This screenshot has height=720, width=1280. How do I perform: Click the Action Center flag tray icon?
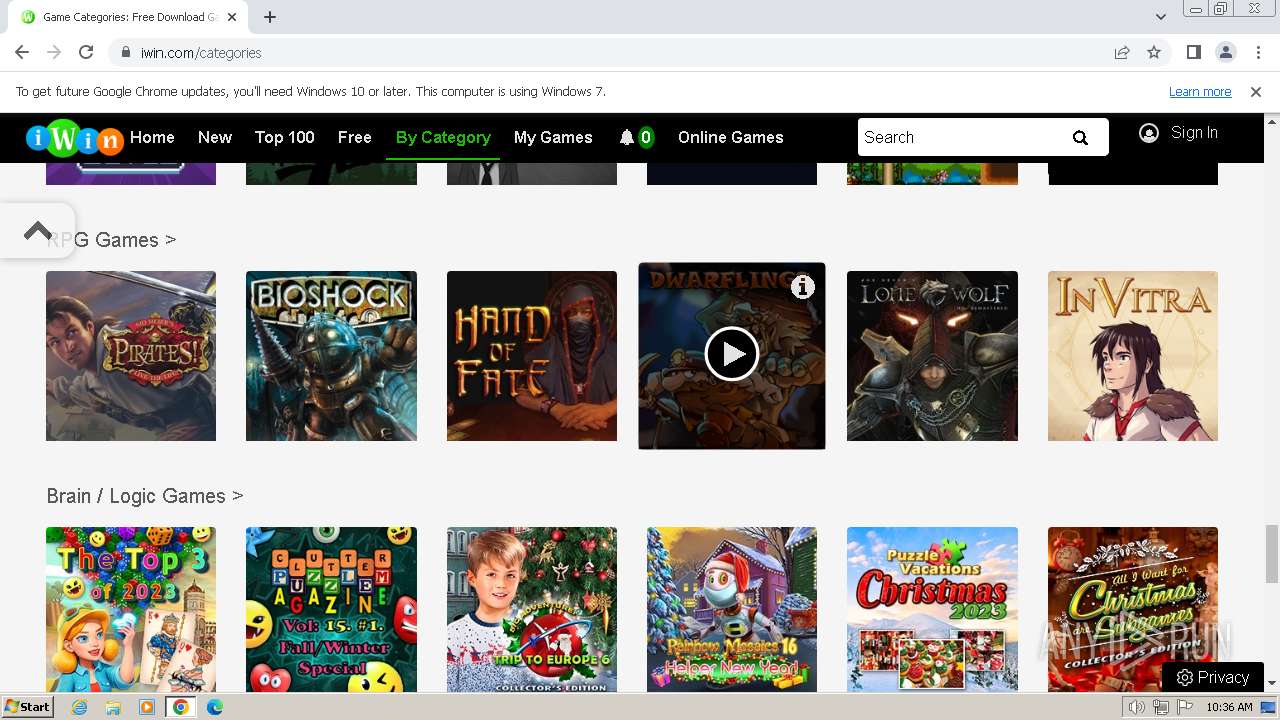click(1185, 707)
